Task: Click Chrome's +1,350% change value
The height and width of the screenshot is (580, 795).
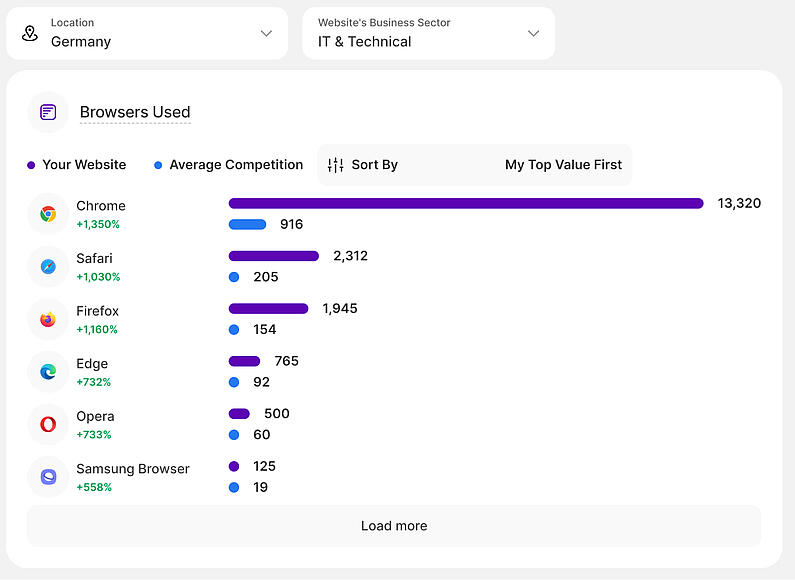Action: [x=98, y=225]
